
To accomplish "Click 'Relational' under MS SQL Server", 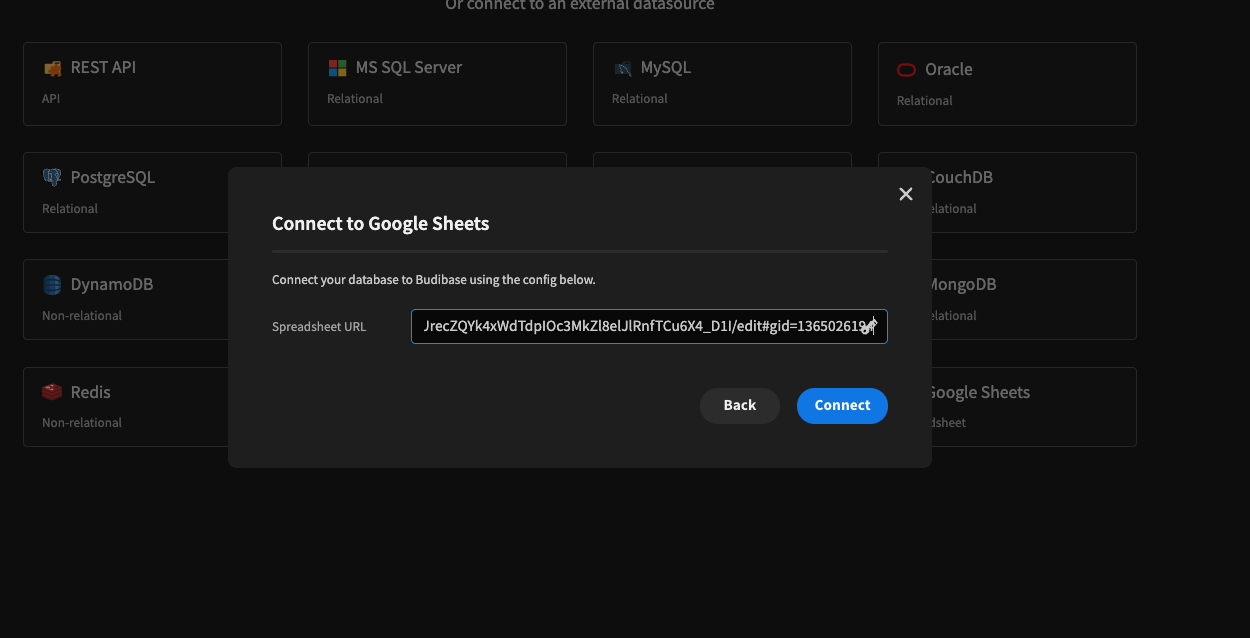I will click(355, 98).
